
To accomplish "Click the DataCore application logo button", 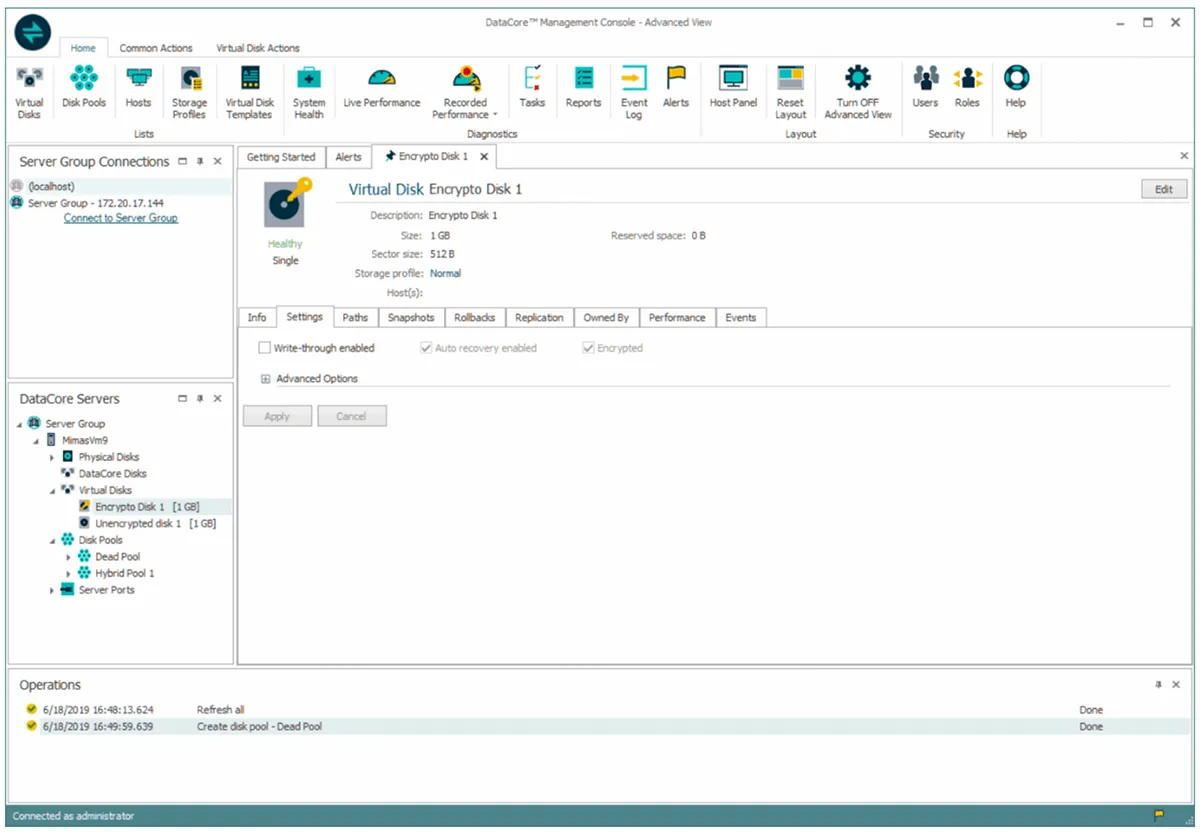I will pyautogui.click(x=32, y=32).
